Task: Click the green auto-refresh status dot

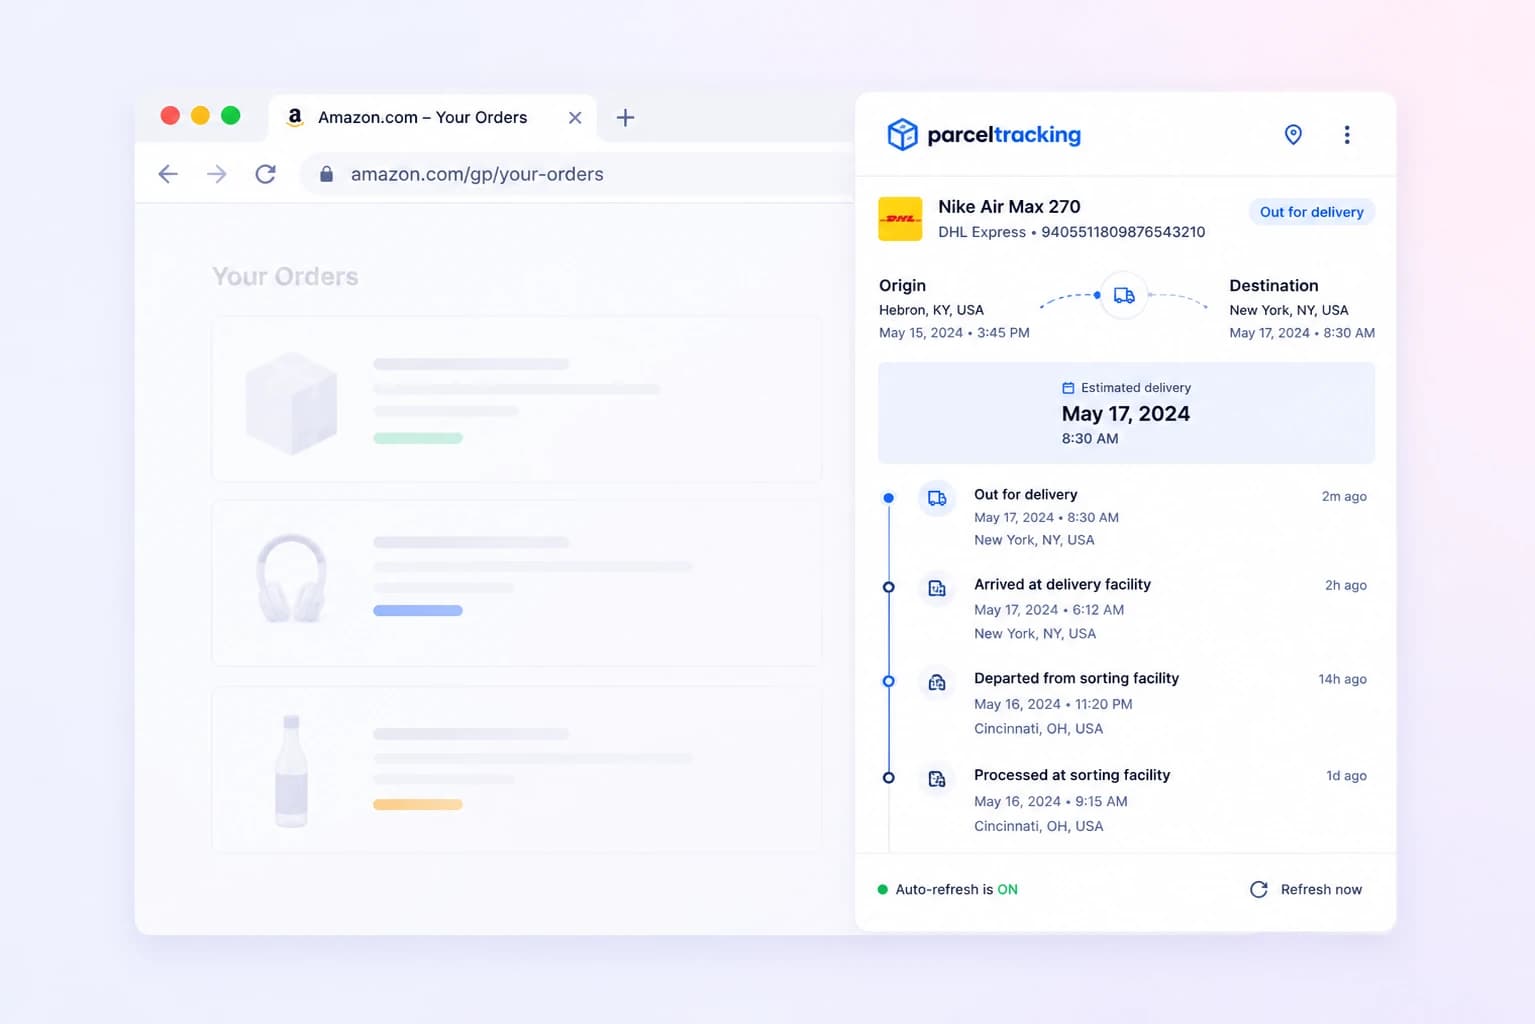Action: pyautogui.click(x=882, y=889)
